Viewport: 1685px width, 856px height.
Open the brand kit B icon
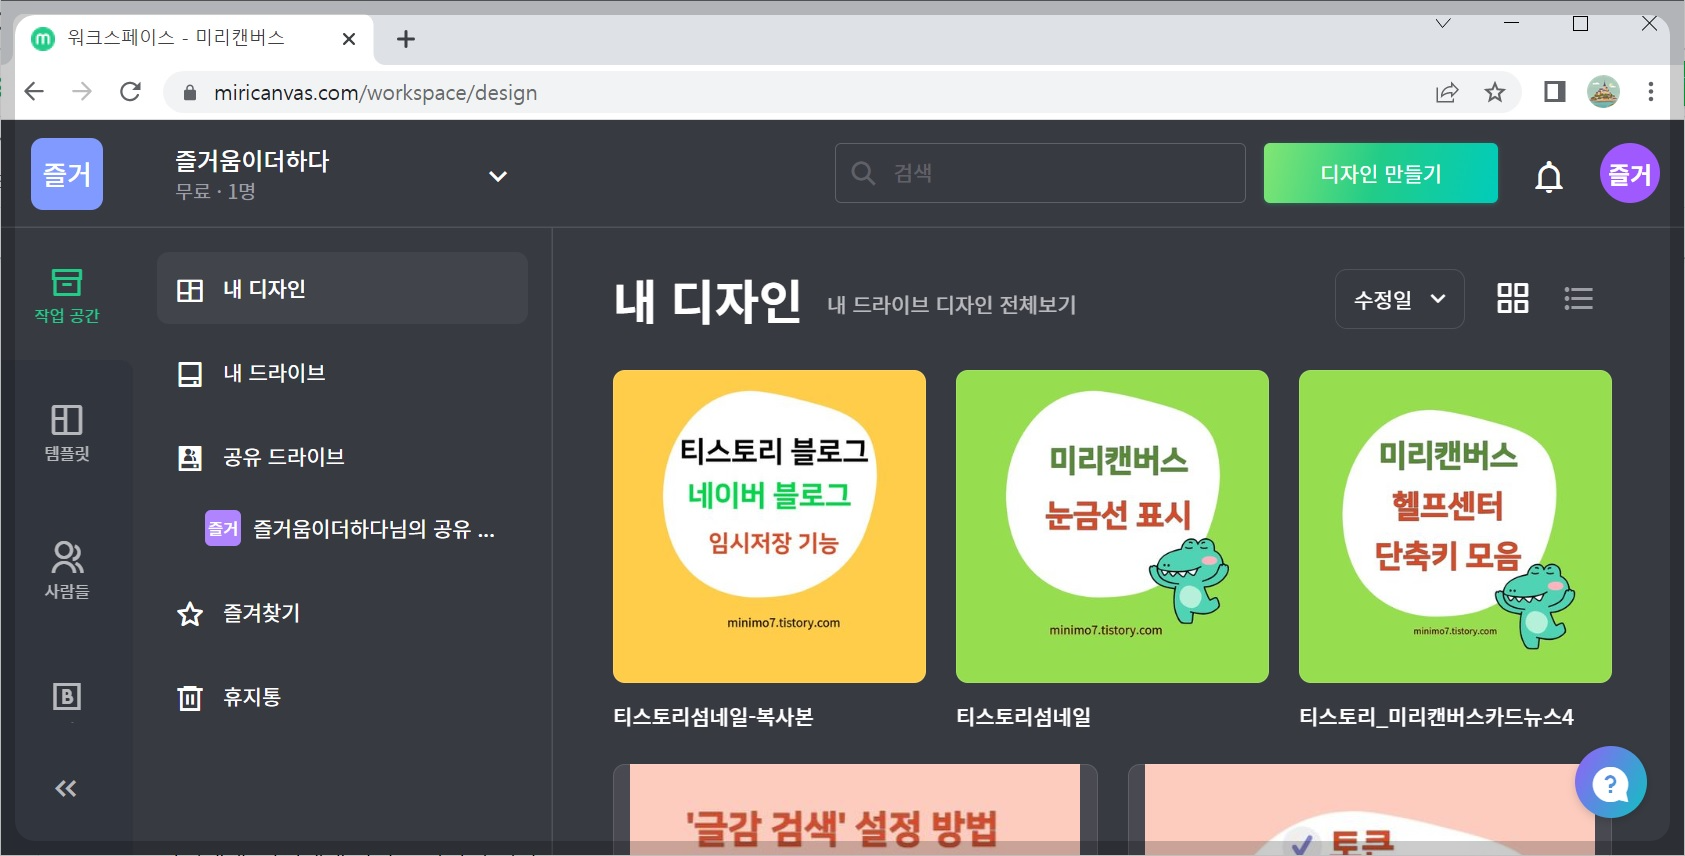point(67,697)
